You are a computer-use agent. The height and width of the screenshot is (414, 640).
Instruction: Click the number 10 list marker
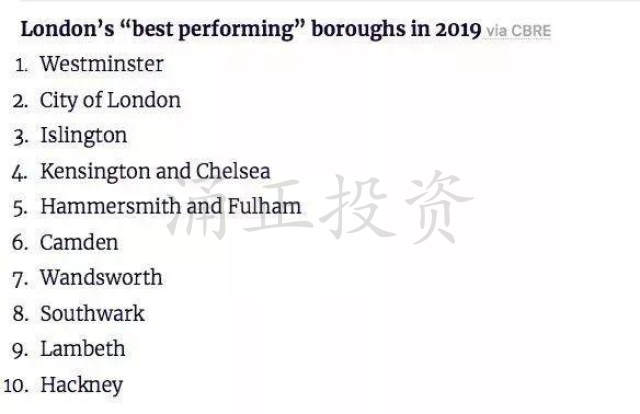click(x=16, y=386)
